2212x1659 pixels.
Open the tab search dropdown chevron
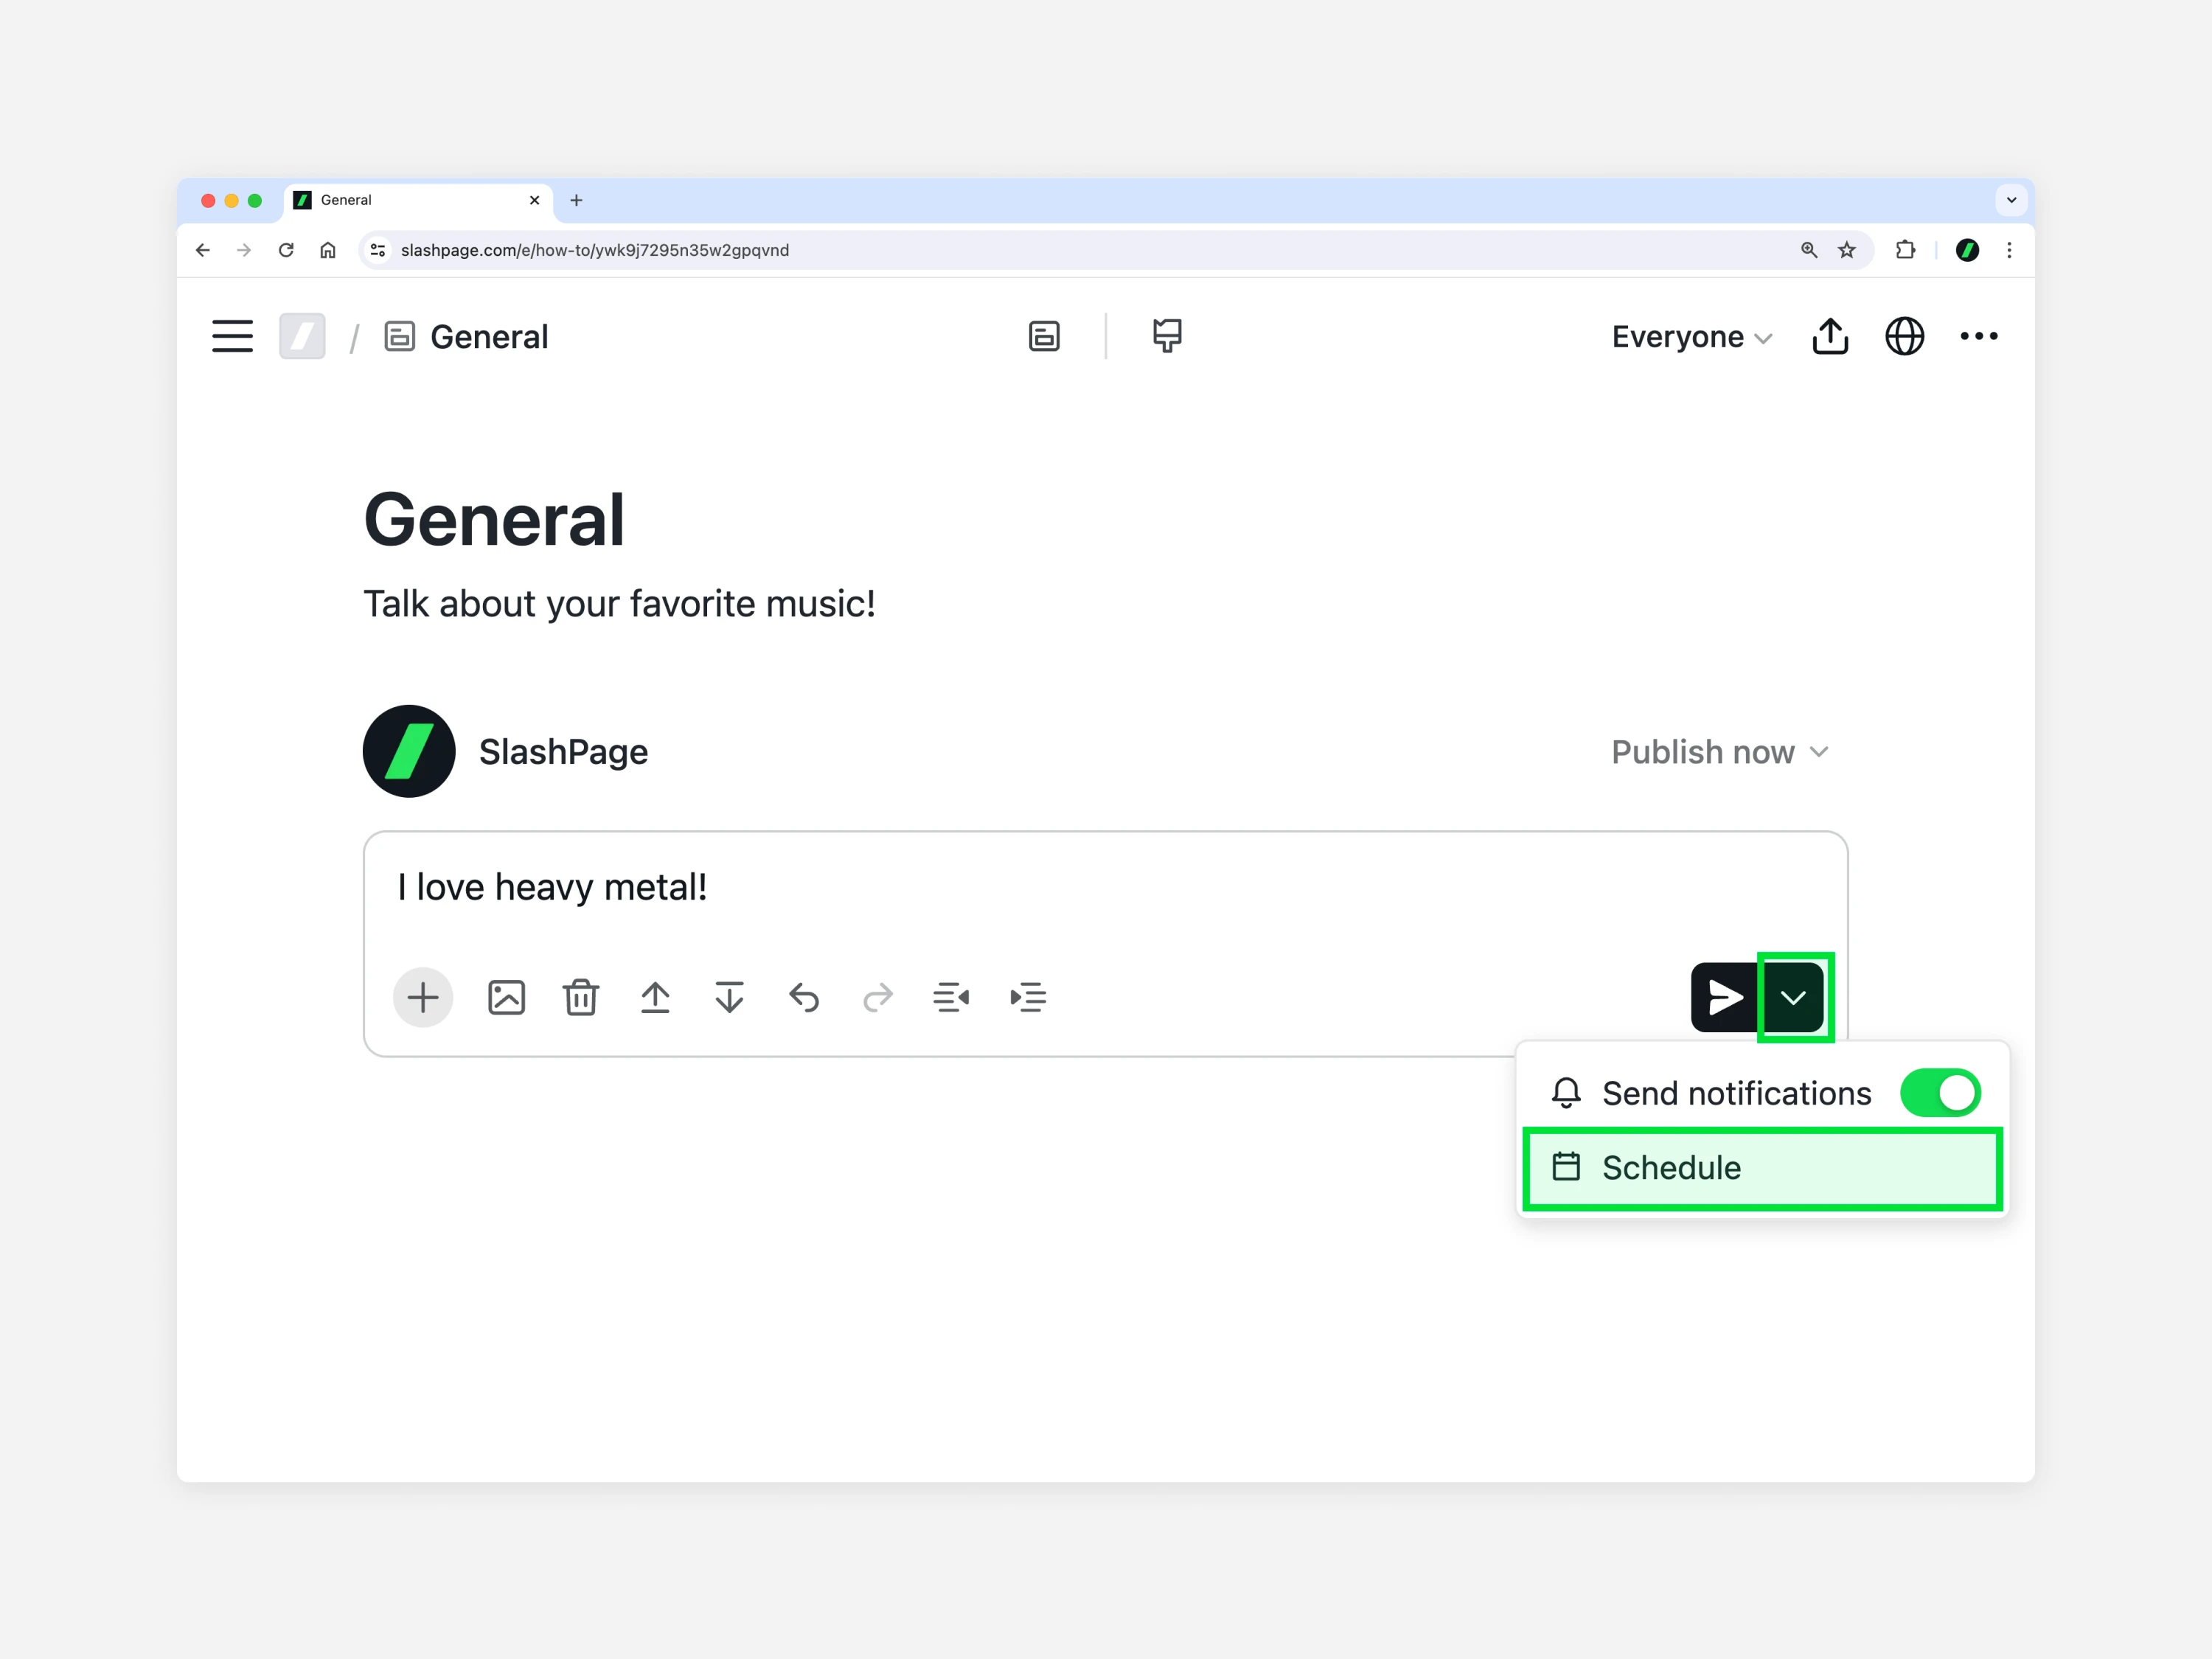[2011, 200]
